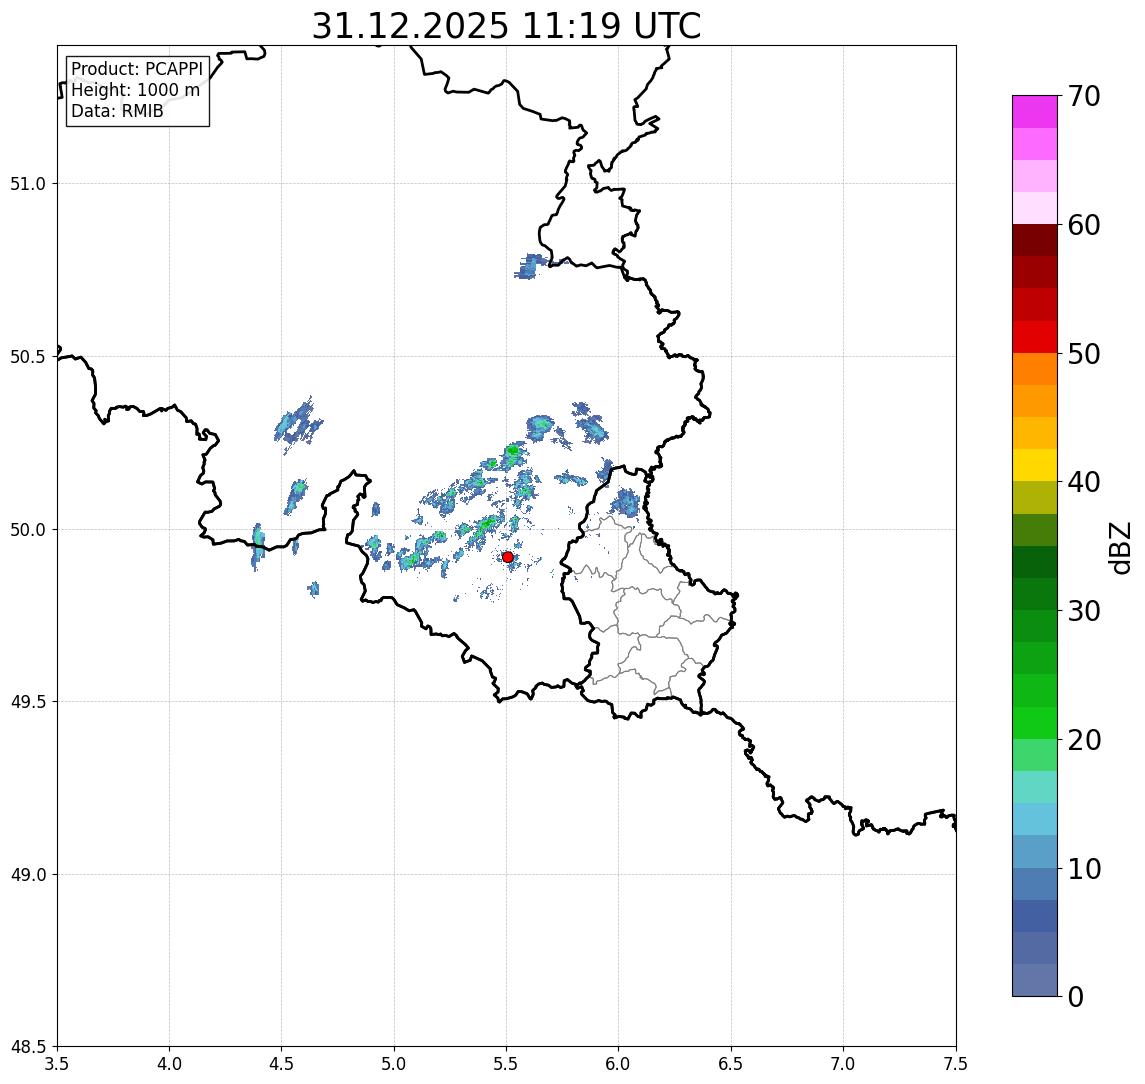The height and width of the screenshot is (1084, 1145).
Task: Select the magenta top segment of the colorbar
Action: point(1035,112)
